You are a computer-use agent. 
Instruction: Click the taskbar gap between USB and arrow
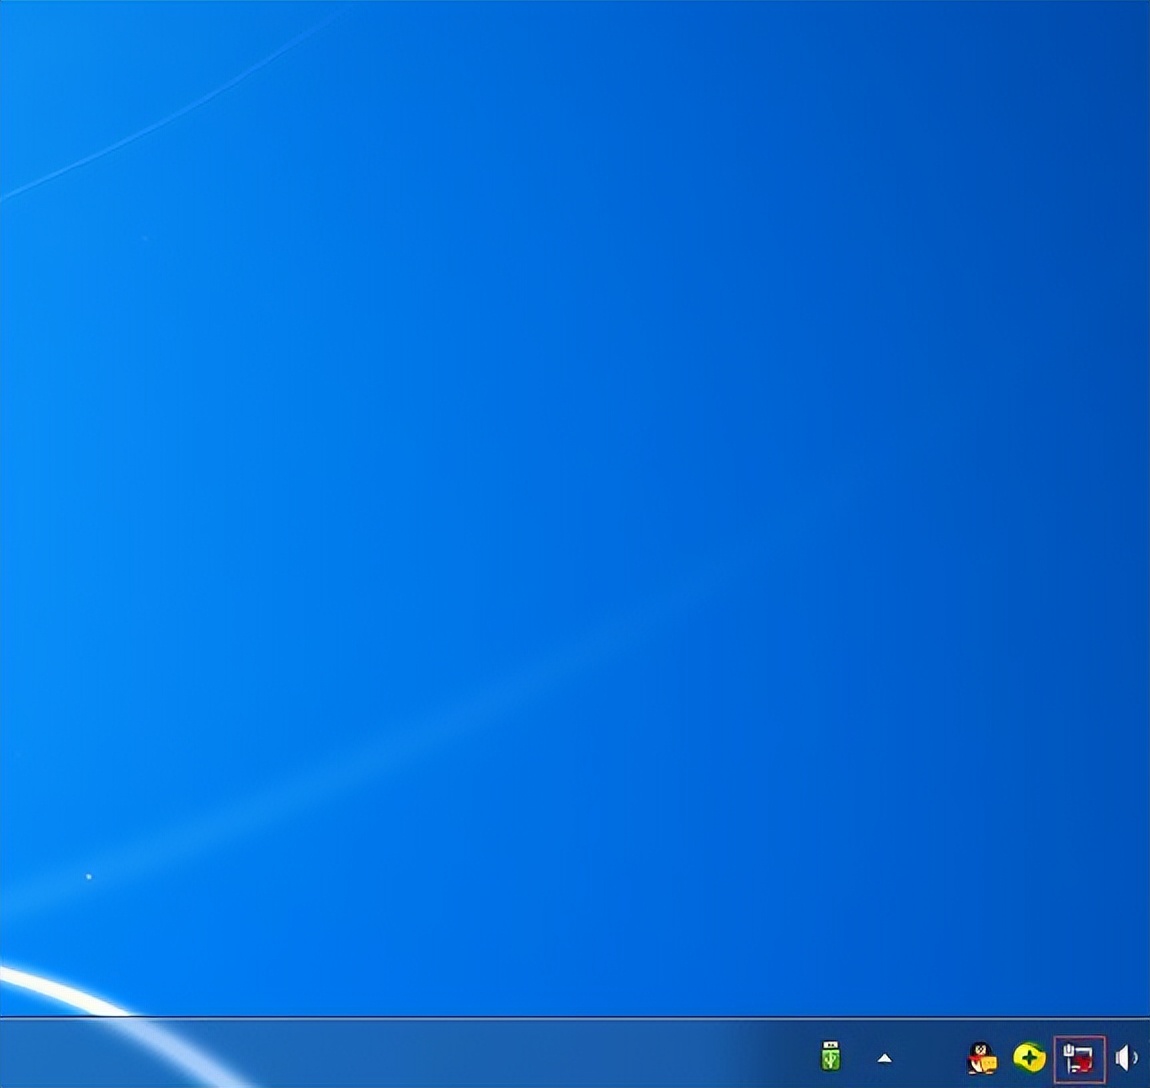pyautogui.click(x=858, y=1057)
